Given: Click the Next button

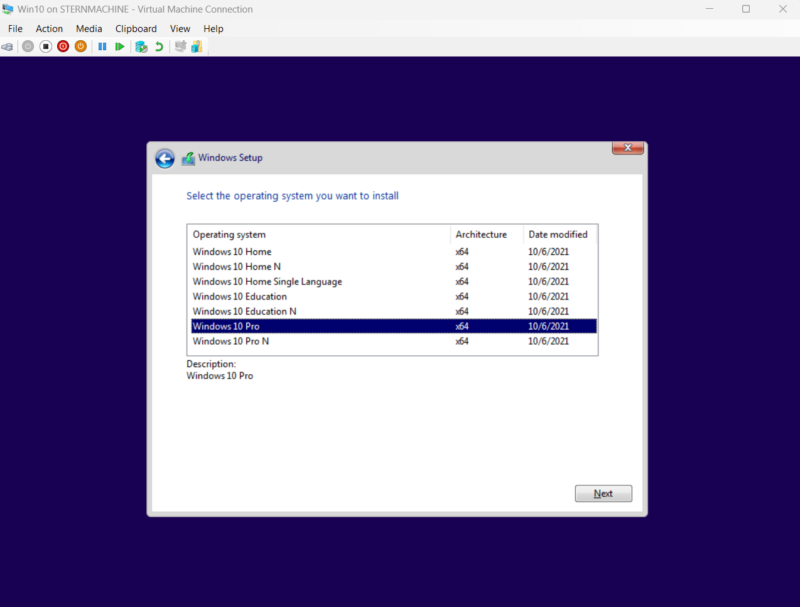Looking at the screenshot, I should point(603,493).
